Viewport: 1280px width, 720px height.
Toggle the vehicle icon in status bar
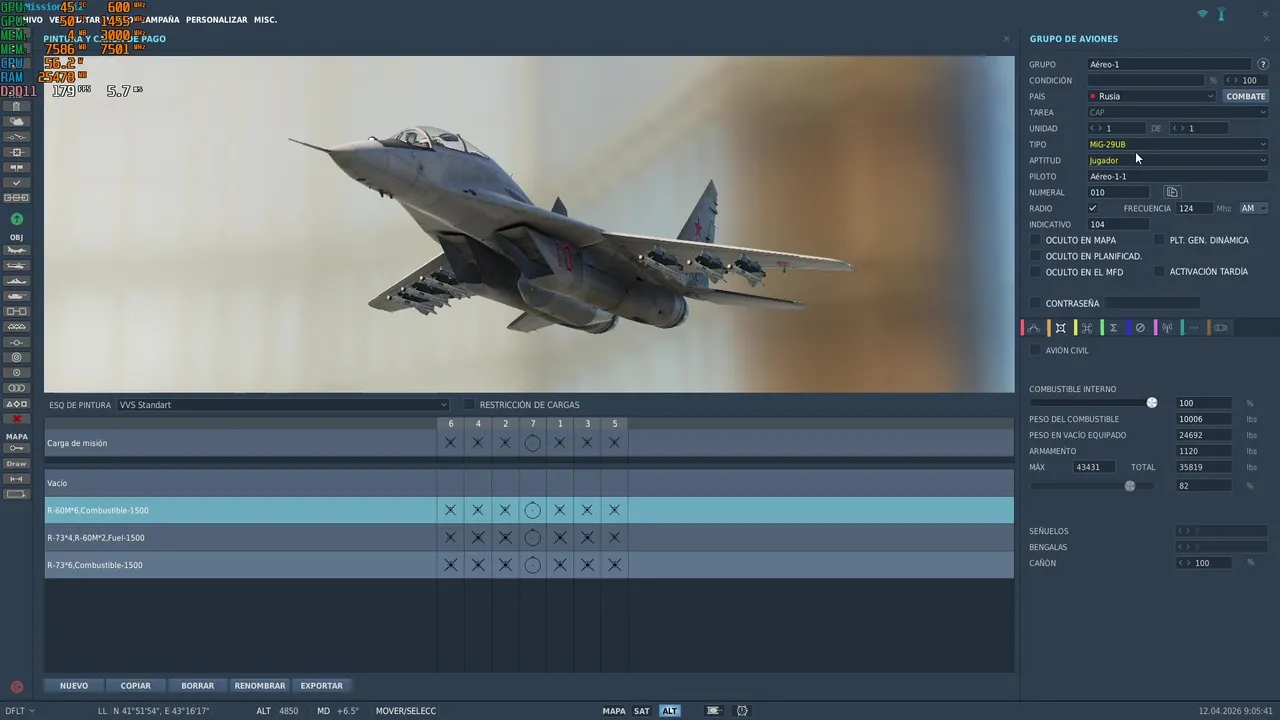713,711
